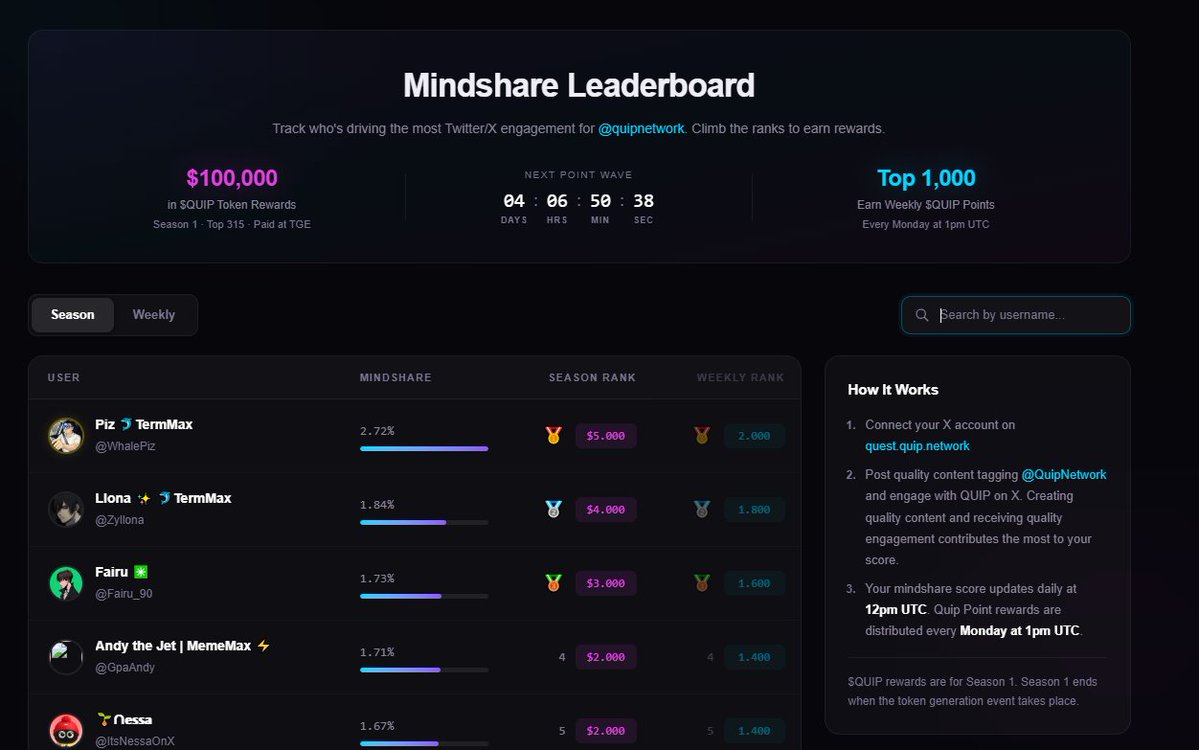The width and height of the screenshot is (1199, 750).
Task: Click the @ItsNessaOnX handle
Action: coord(135,741)
